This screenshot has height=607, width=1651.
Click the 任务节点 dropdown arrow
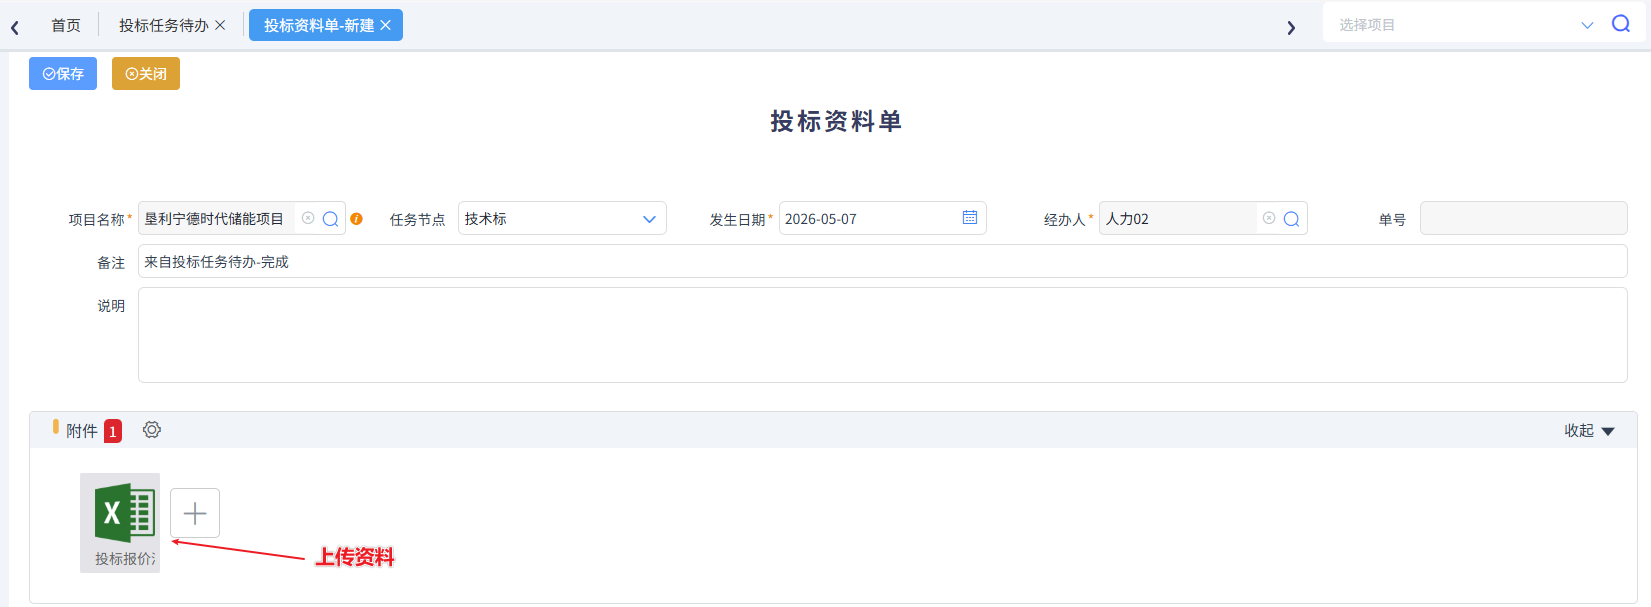pos(649,219)
